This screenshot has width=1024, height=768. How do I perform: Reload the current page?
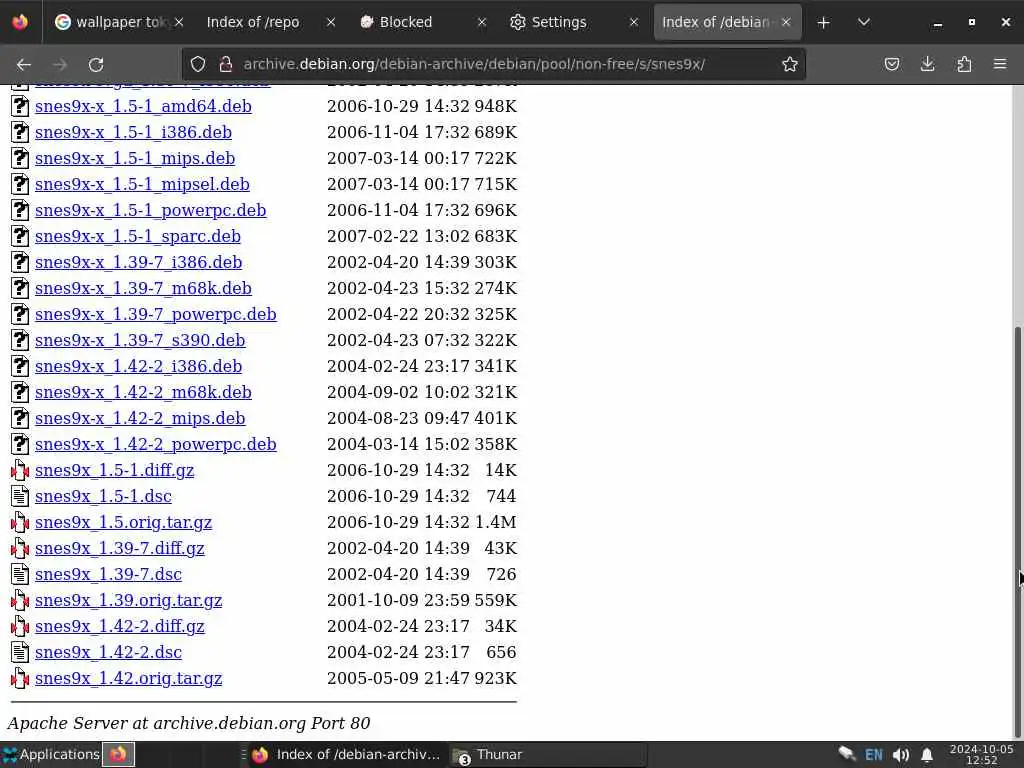click(x=96, y=64)
